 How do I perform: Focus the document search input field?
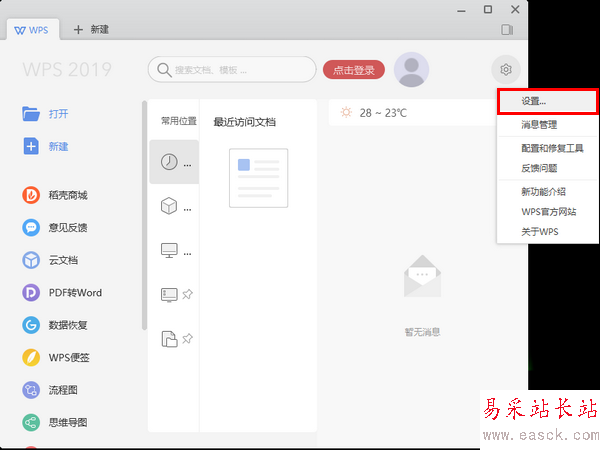[x=232, y=70]
